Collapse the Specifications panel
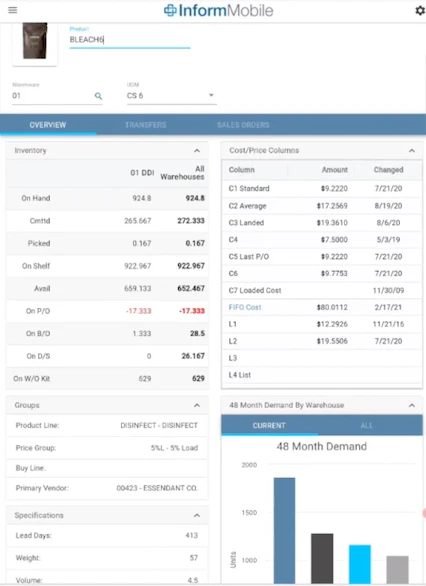 (x=197, y=515)
